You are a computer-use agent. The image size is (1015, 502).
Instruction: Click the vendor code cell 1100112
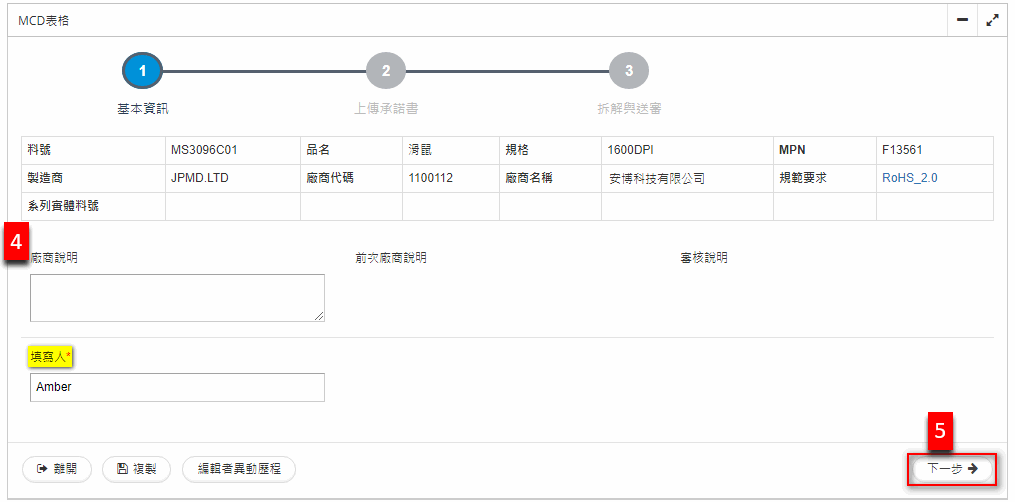(431, 178)
